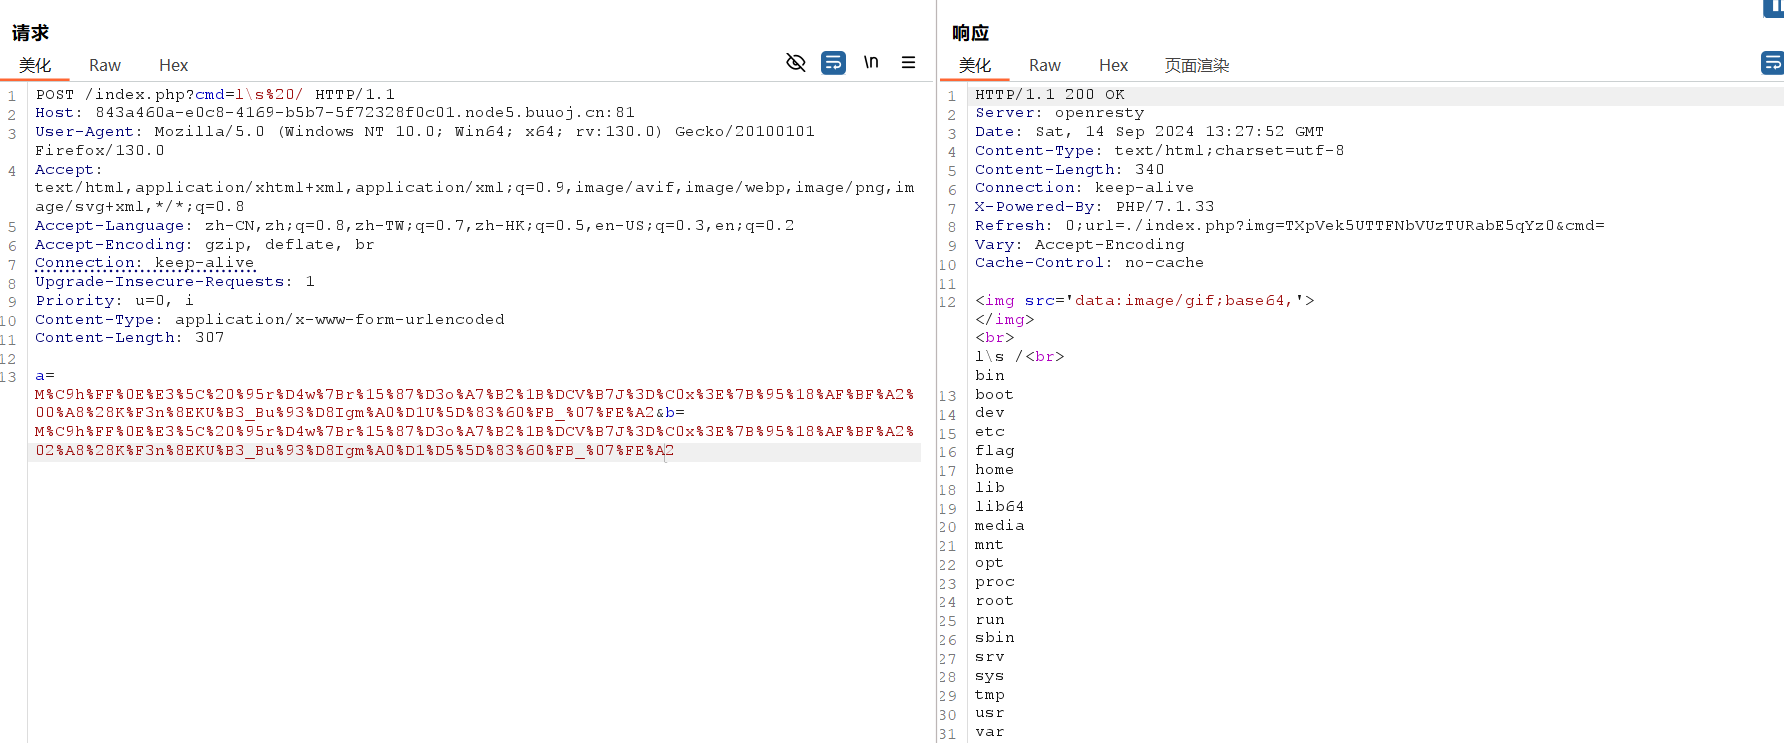Click the Accept-Language request header
The width and height of the screenshot is (1784, 743).
click(415, 226)
